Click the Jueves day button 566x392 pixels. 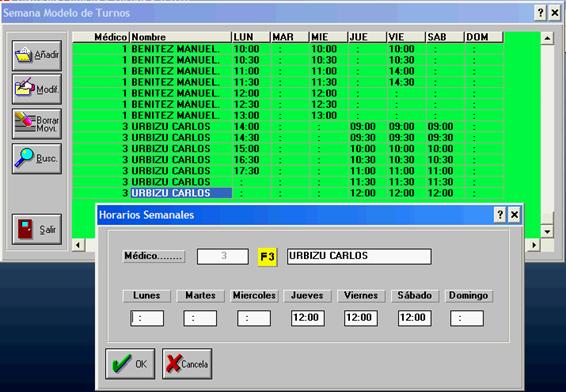[308, 296]
